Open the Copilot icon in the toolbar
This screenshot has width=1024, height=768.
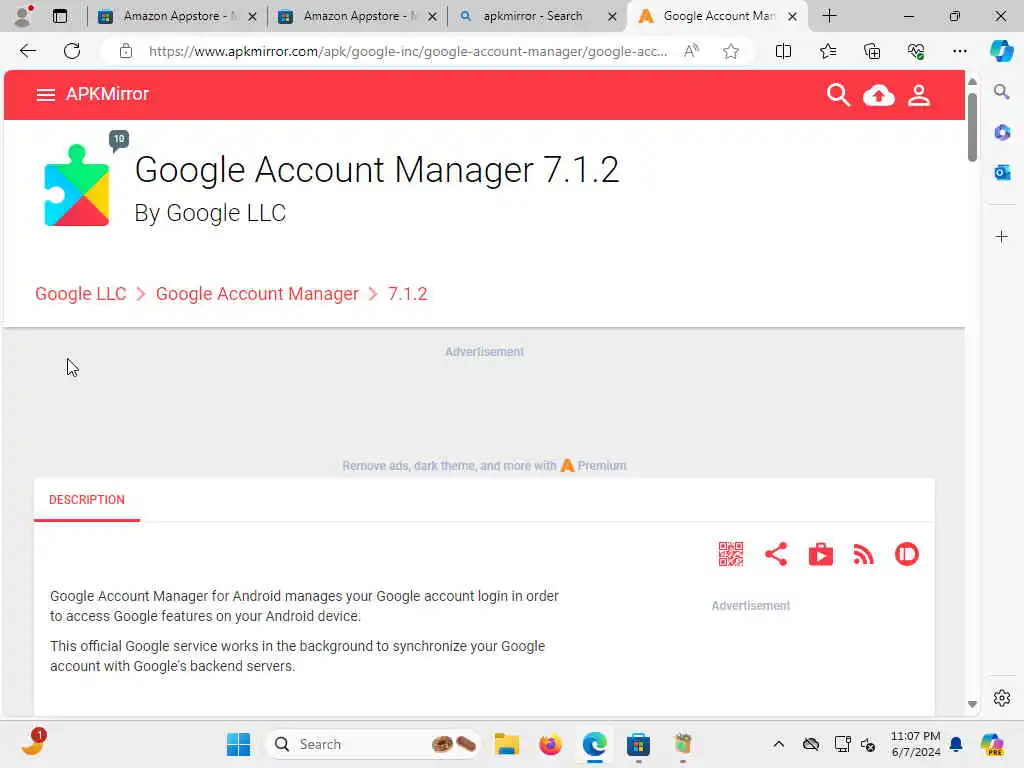click(1000, 51)
